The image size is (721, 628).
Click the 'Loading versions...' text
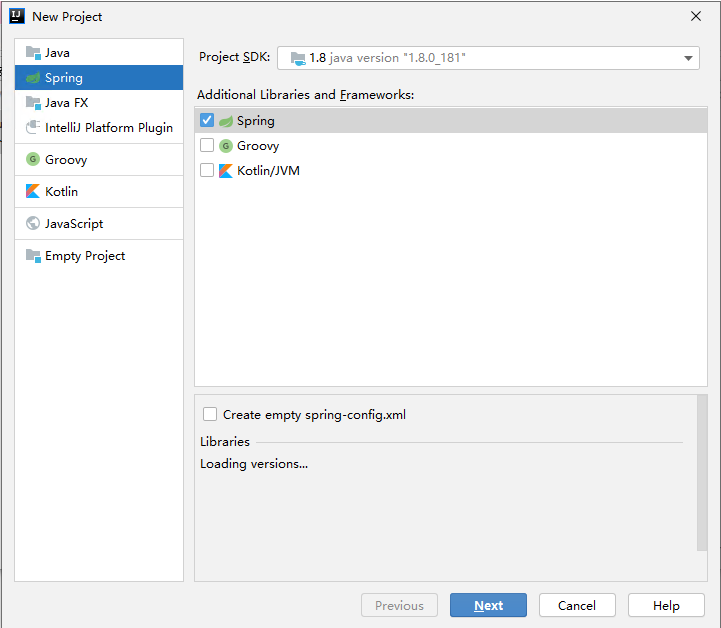(x=254, y=464)
